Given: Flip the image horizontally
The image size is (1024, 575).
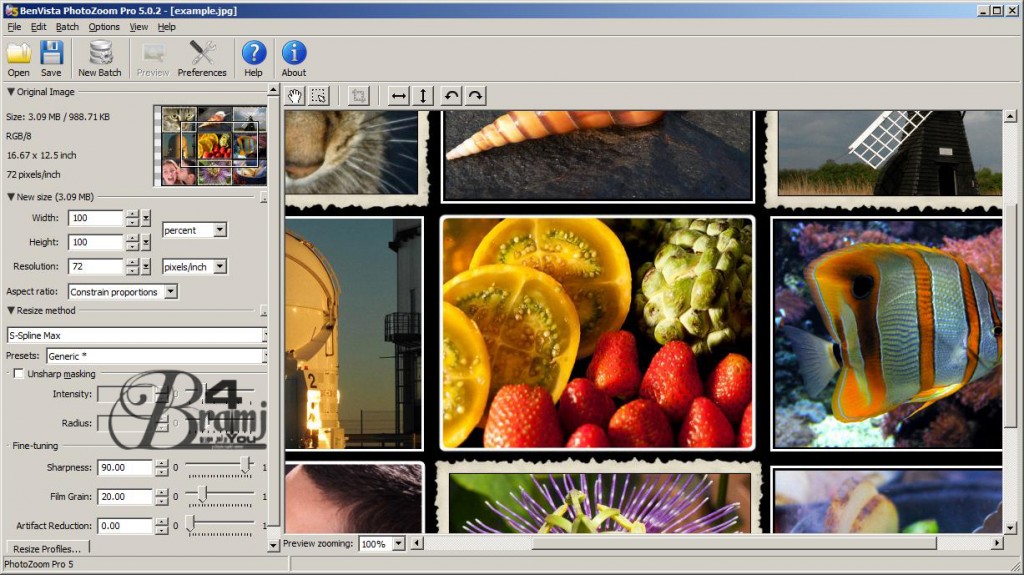Looking at the screenshot, I should pyautogui.click(x=398, y=96).
